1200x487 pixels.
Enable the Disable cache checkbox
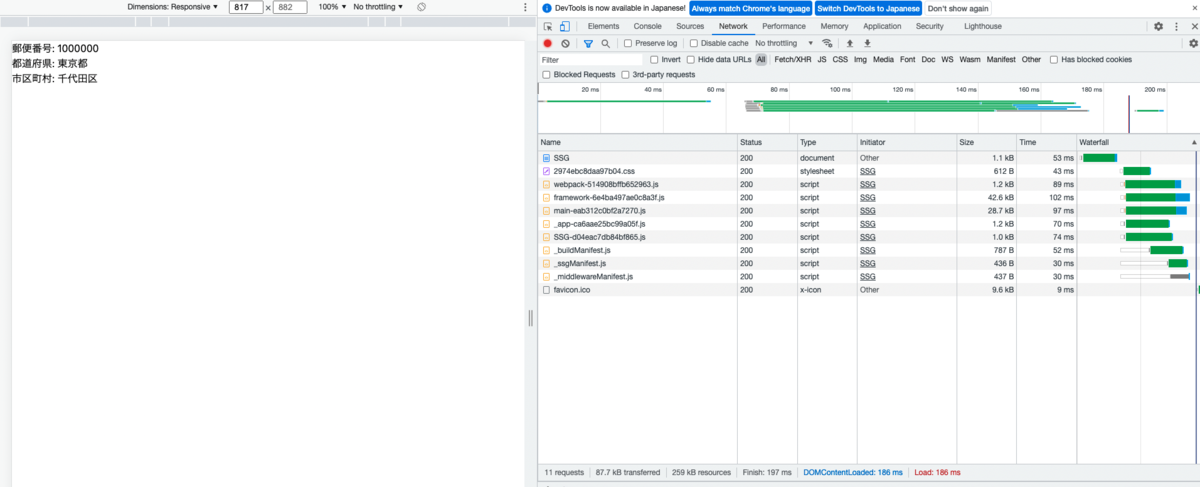pyautogui.click(x=694, y=43)
